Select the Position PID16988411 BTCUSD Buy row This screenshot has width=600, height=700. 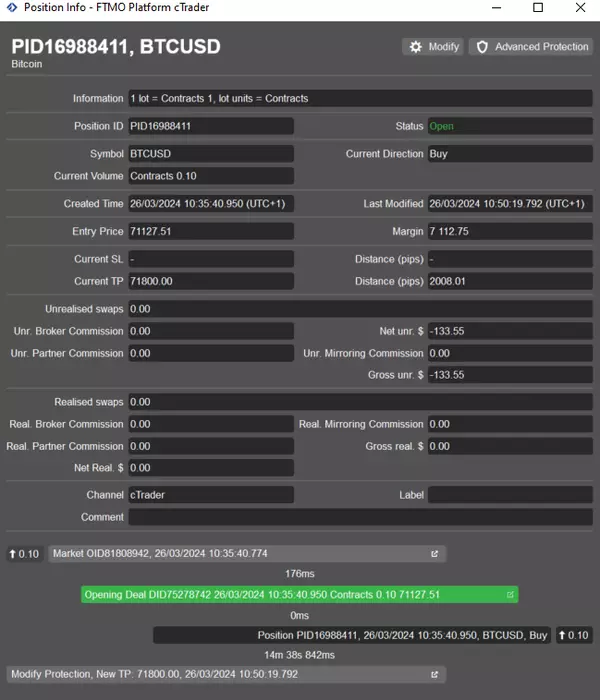(352, 635)
